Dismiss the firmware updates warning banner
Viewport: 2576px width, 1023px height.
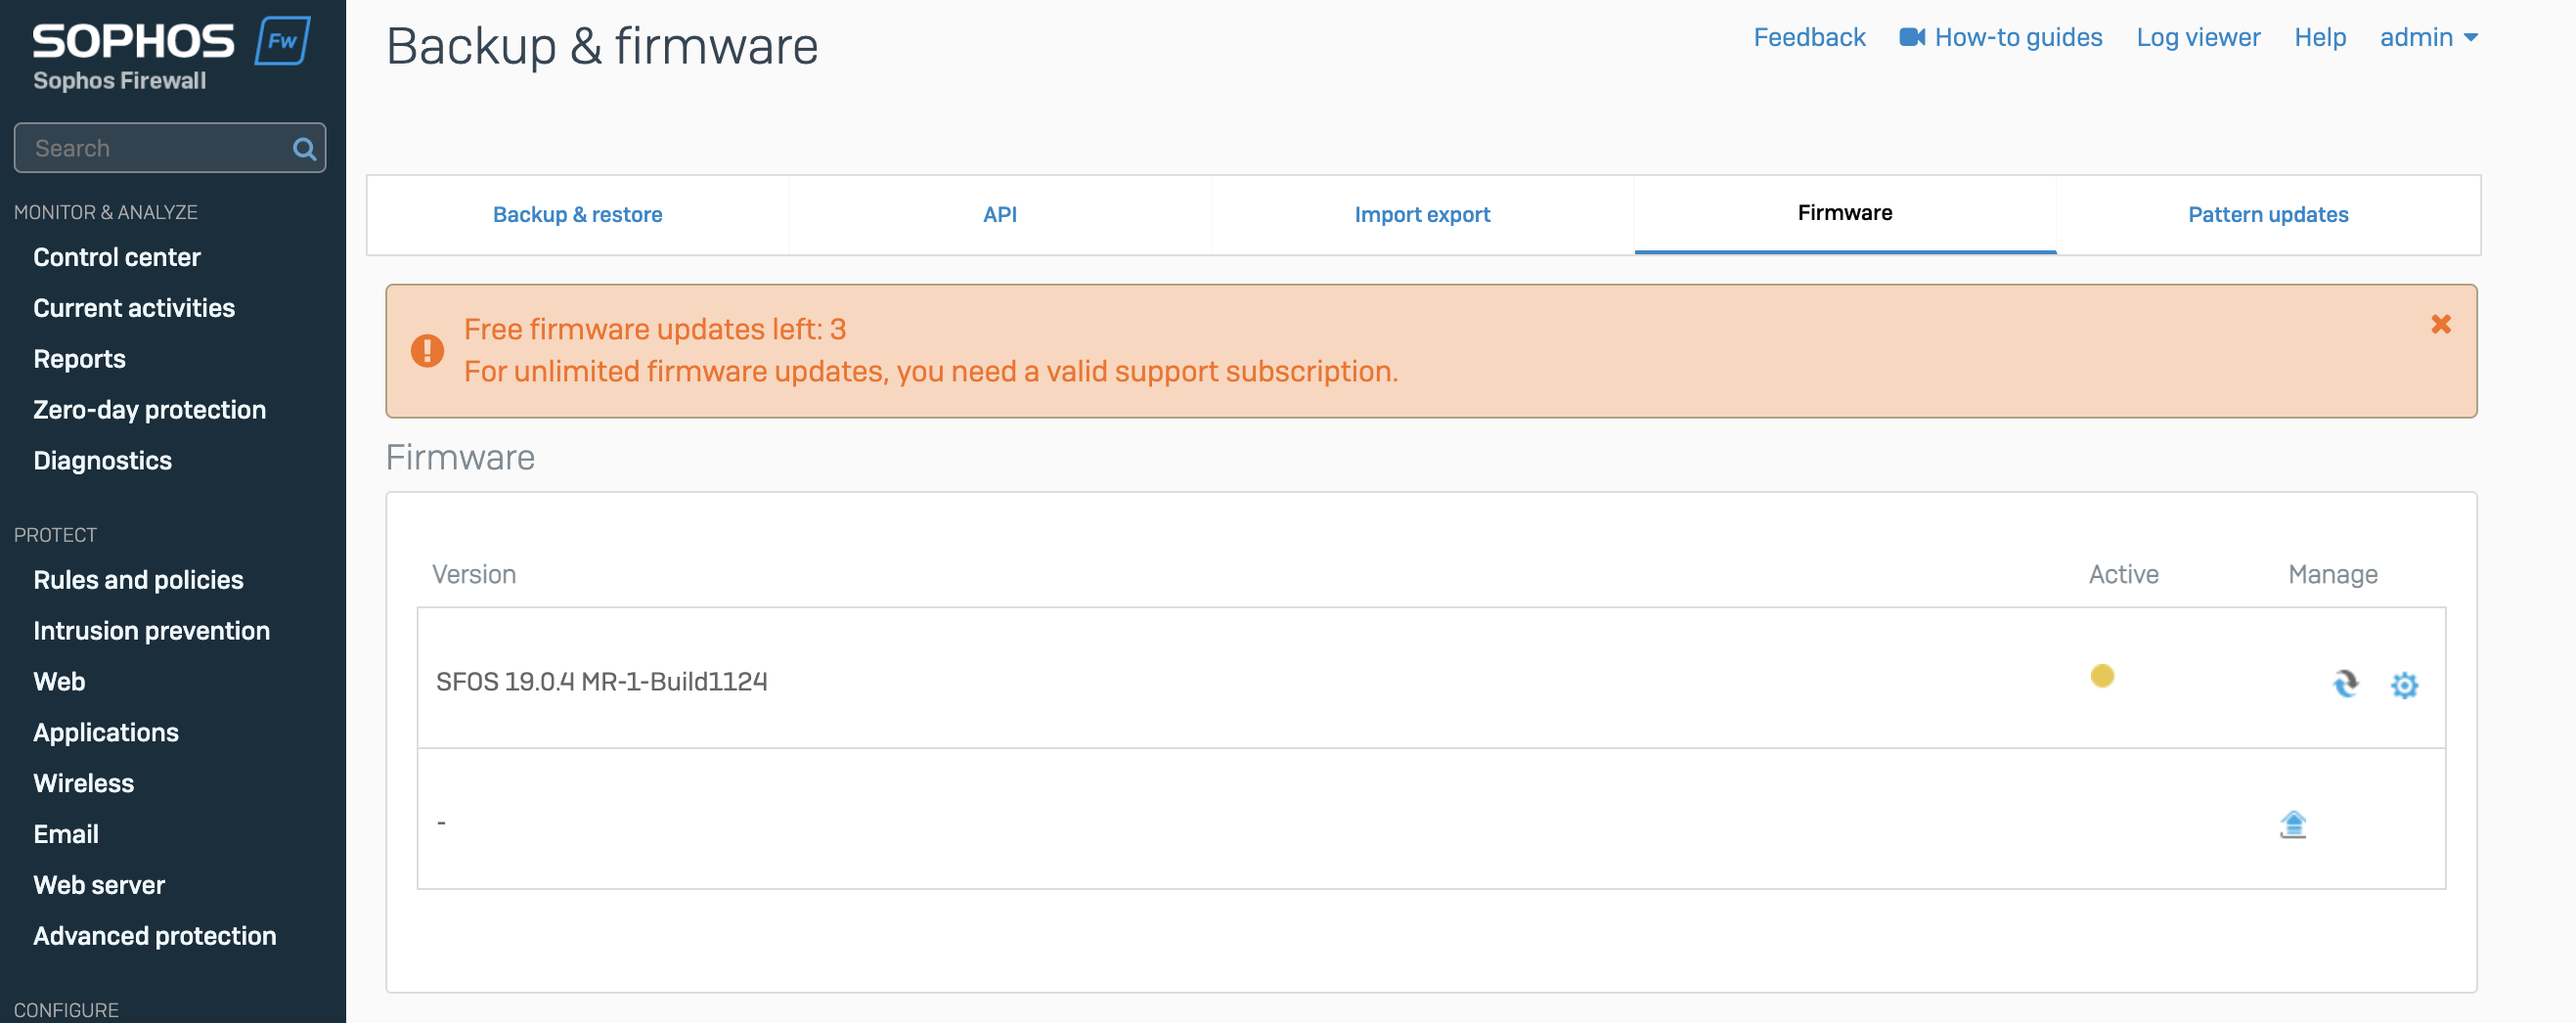(2441, 324)
